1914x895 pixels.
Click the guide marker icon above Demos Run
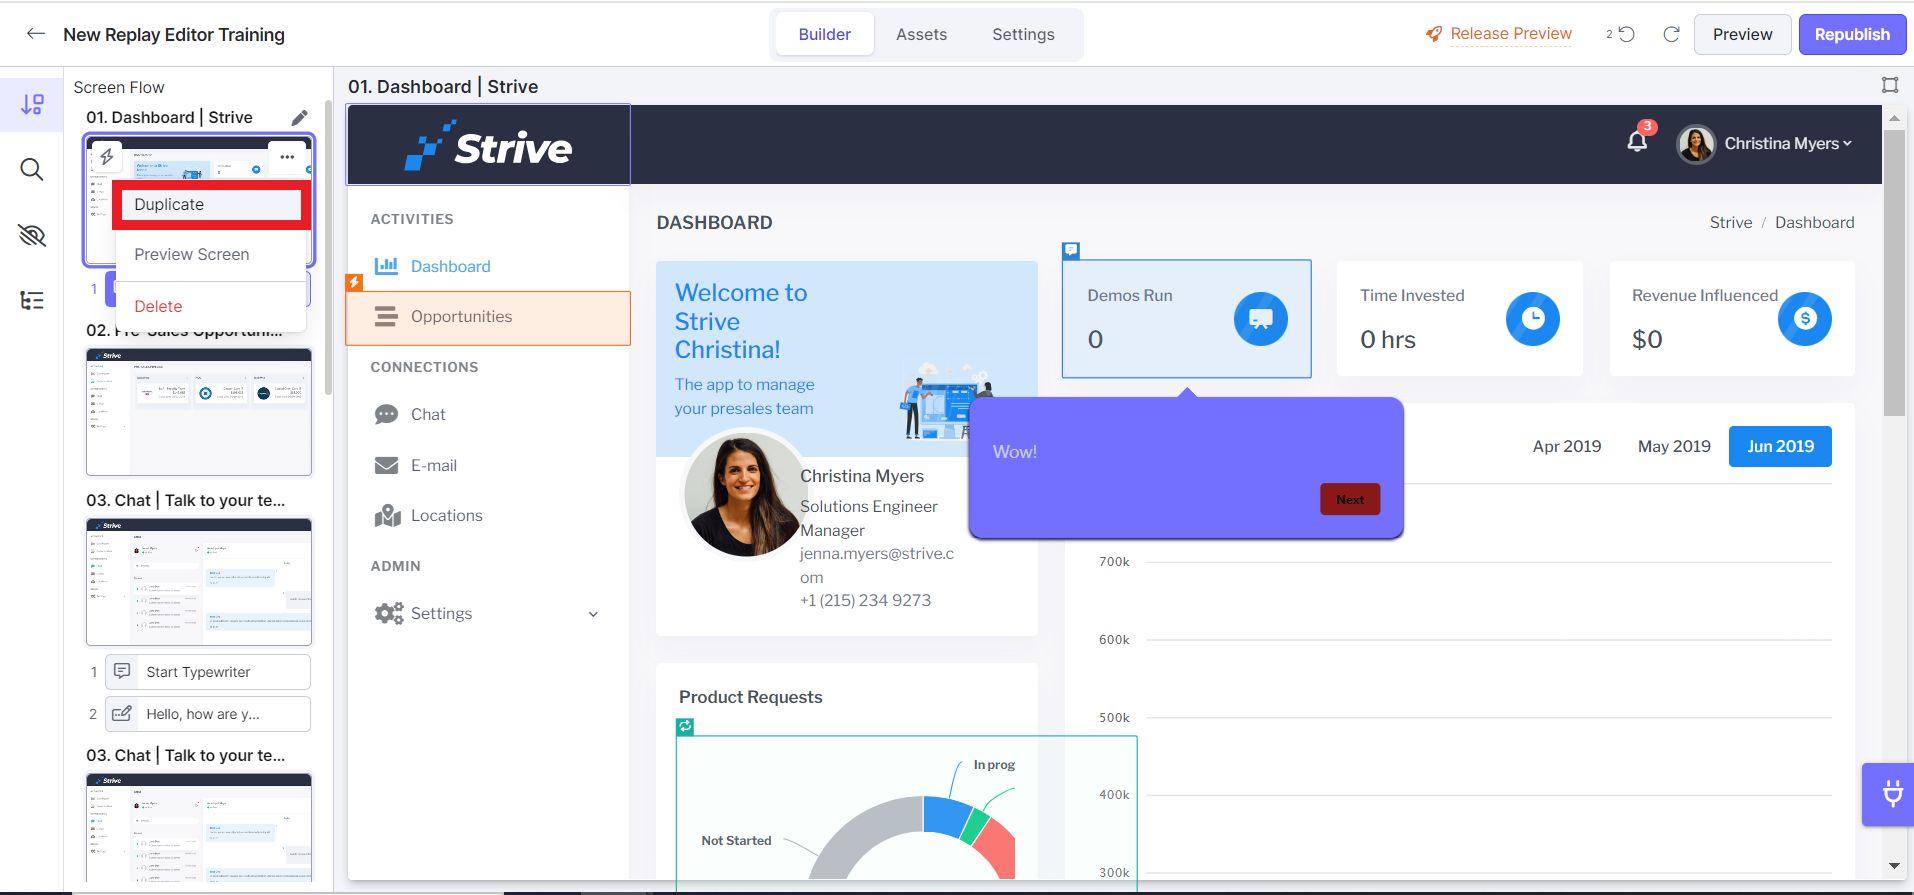(x=1071, y=250)
